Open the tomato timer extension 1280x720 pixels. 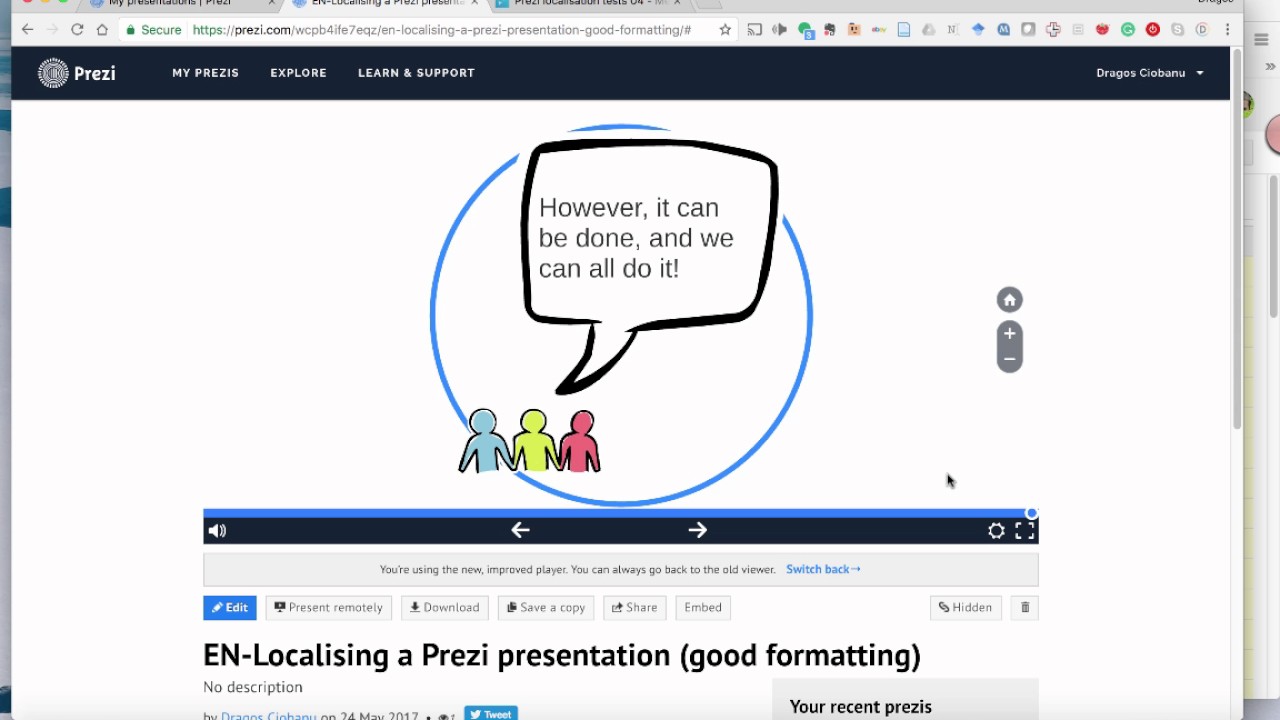pyautogui.click(x=1102, y=30)
